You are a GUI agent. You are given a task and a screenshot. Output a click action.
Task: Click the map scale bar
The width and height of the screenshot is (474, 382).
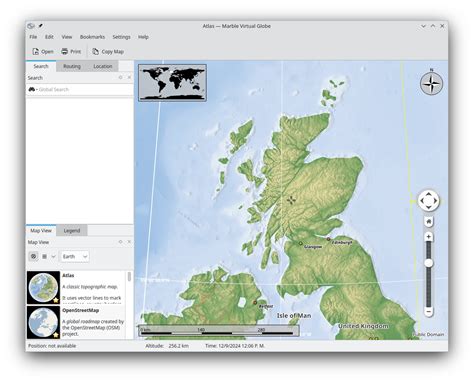219,331
